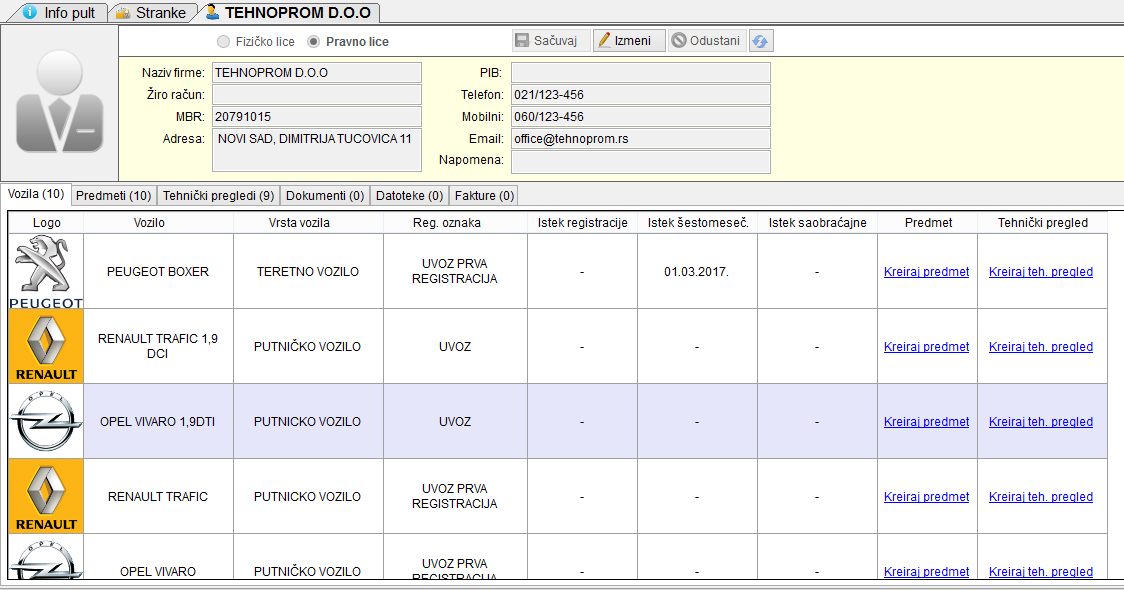This screenshot has width=1124, height=590.
Task: Select the TEHNOPROM D.O.O tab
Action: click(x=288, y=12)
